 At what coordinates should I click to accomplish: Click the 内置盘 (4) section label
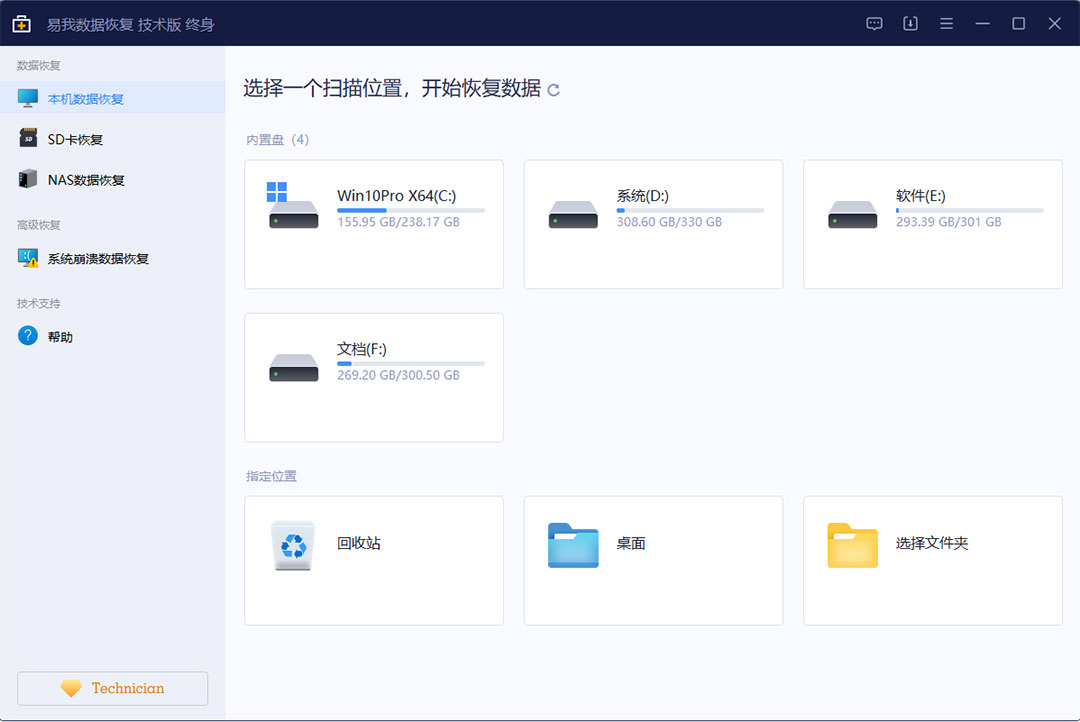(278, 140)
